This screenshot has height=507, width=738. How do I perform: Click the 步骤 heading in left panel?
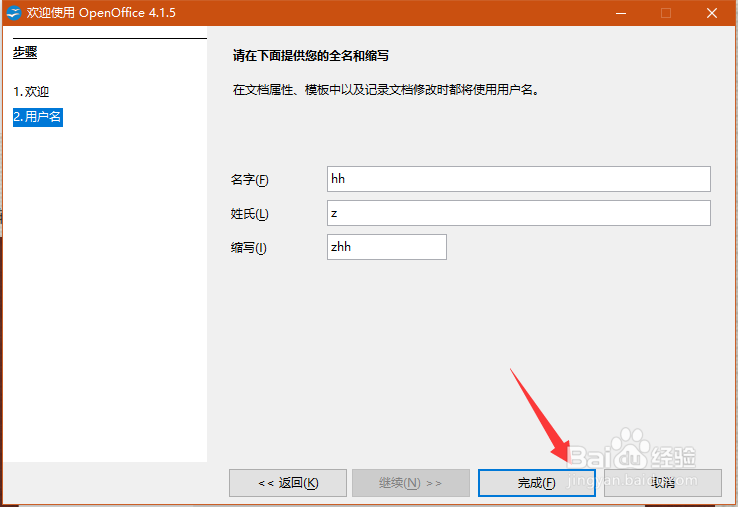25,52
